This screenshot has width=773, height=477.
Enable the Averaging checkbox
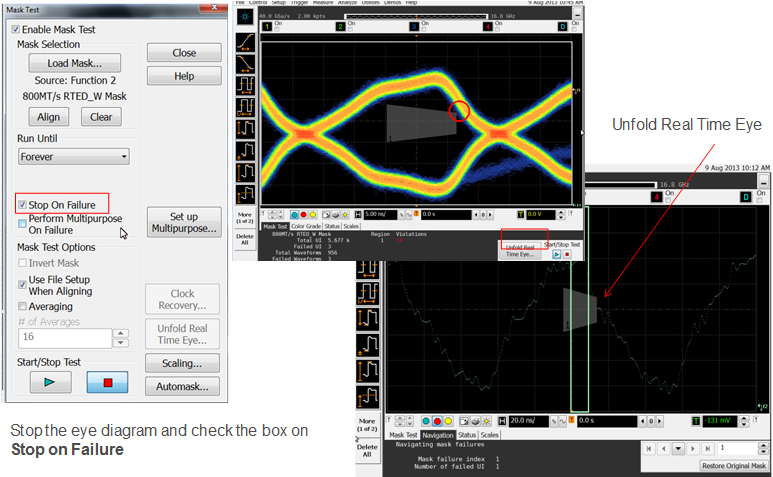pos(23,306)
